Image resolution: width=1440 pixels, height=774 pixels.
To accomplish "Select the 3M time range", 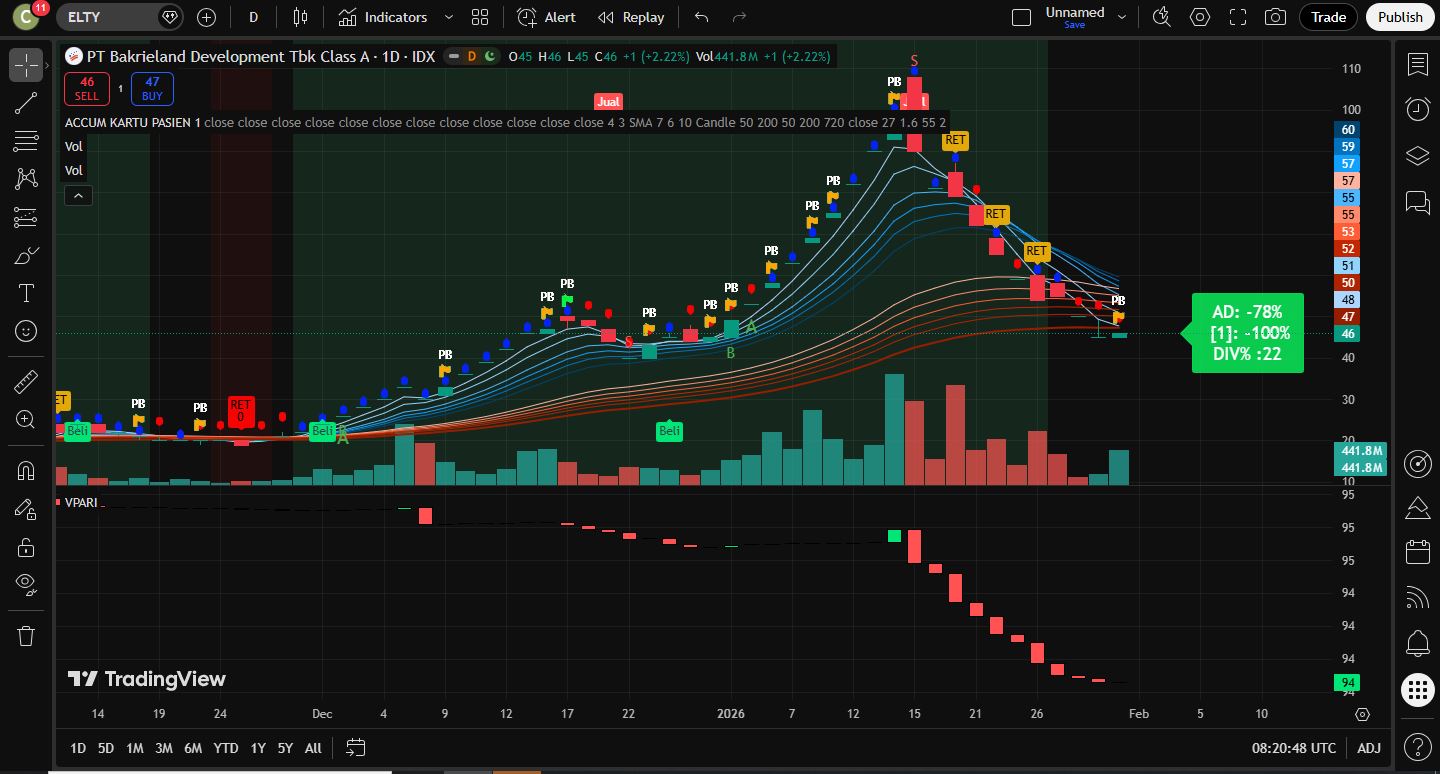I will [164, 748].
